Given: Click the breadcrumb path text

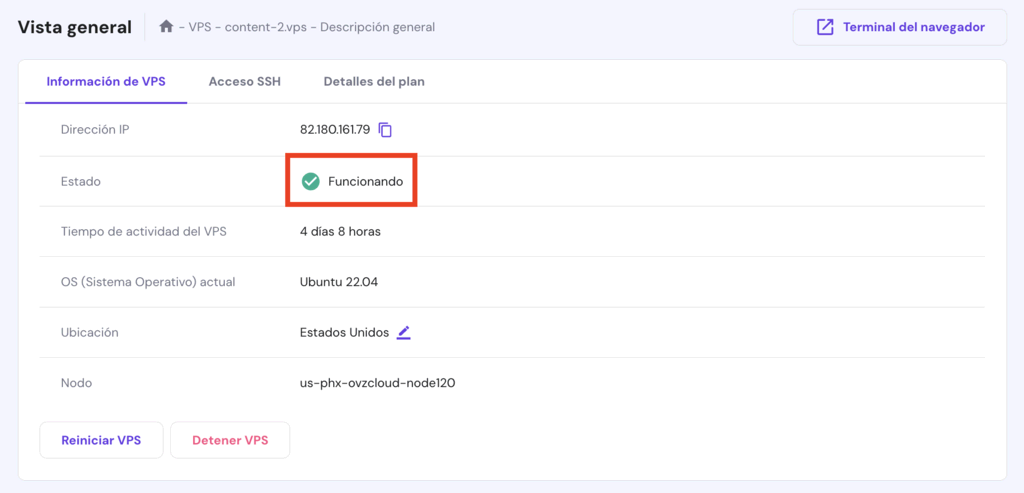Looking at the screenshot, I should 311,27.
